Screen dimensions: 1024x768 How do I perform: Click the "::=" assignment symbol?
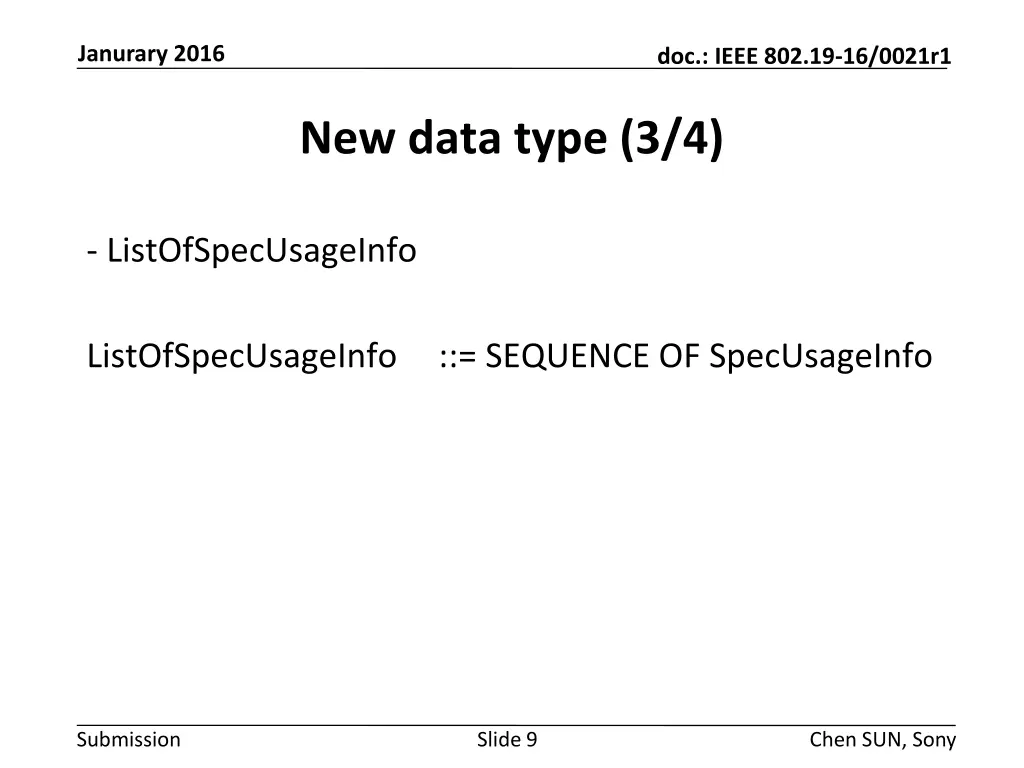(457, 355)
